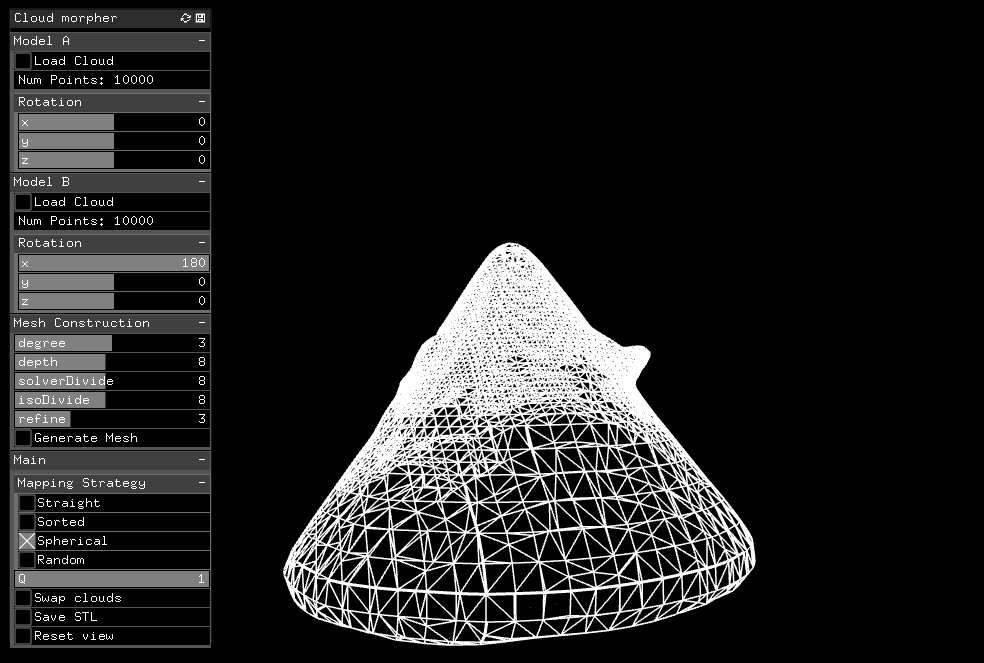The width and height of the screenshot is (984, 663).
Task: Collapse the Mesh Construction section
Action: pos(201,323)
